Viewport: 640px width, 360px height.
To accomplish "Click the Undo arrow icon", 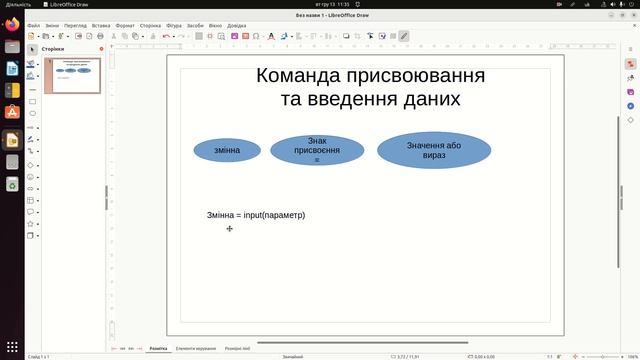I will (166, 36).
